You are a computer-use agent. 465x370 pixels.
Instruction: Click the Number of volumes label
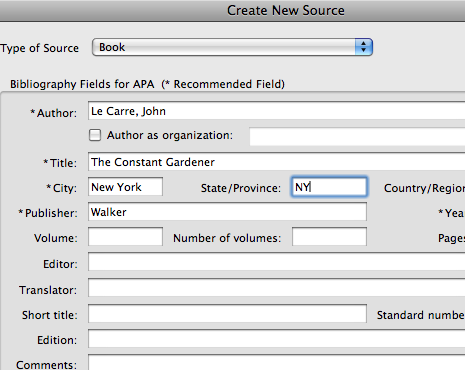coord(227,238)
